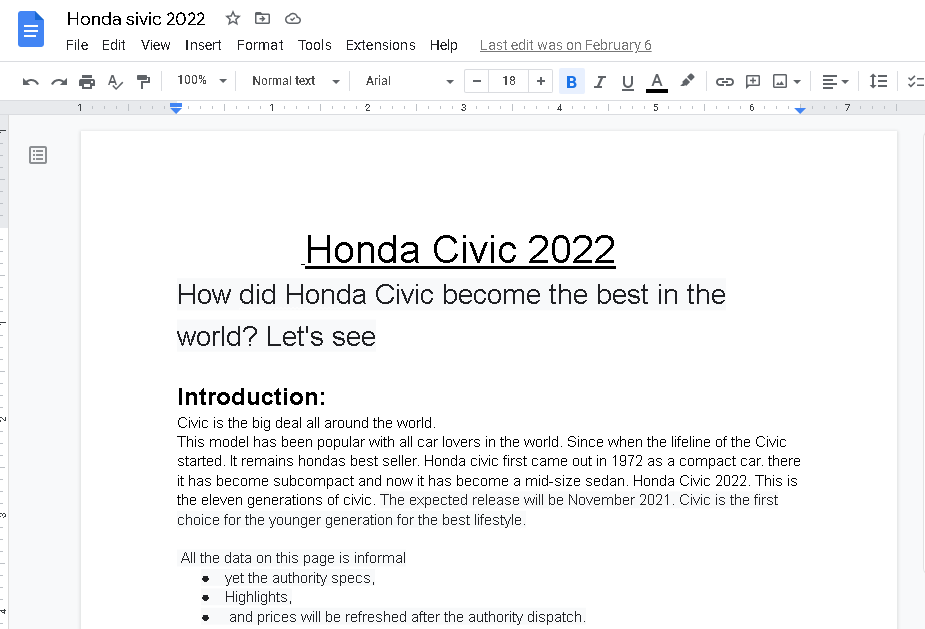Toggle bold formatting
The height and width of the screenshot is (629, 925).
(571, 81)
